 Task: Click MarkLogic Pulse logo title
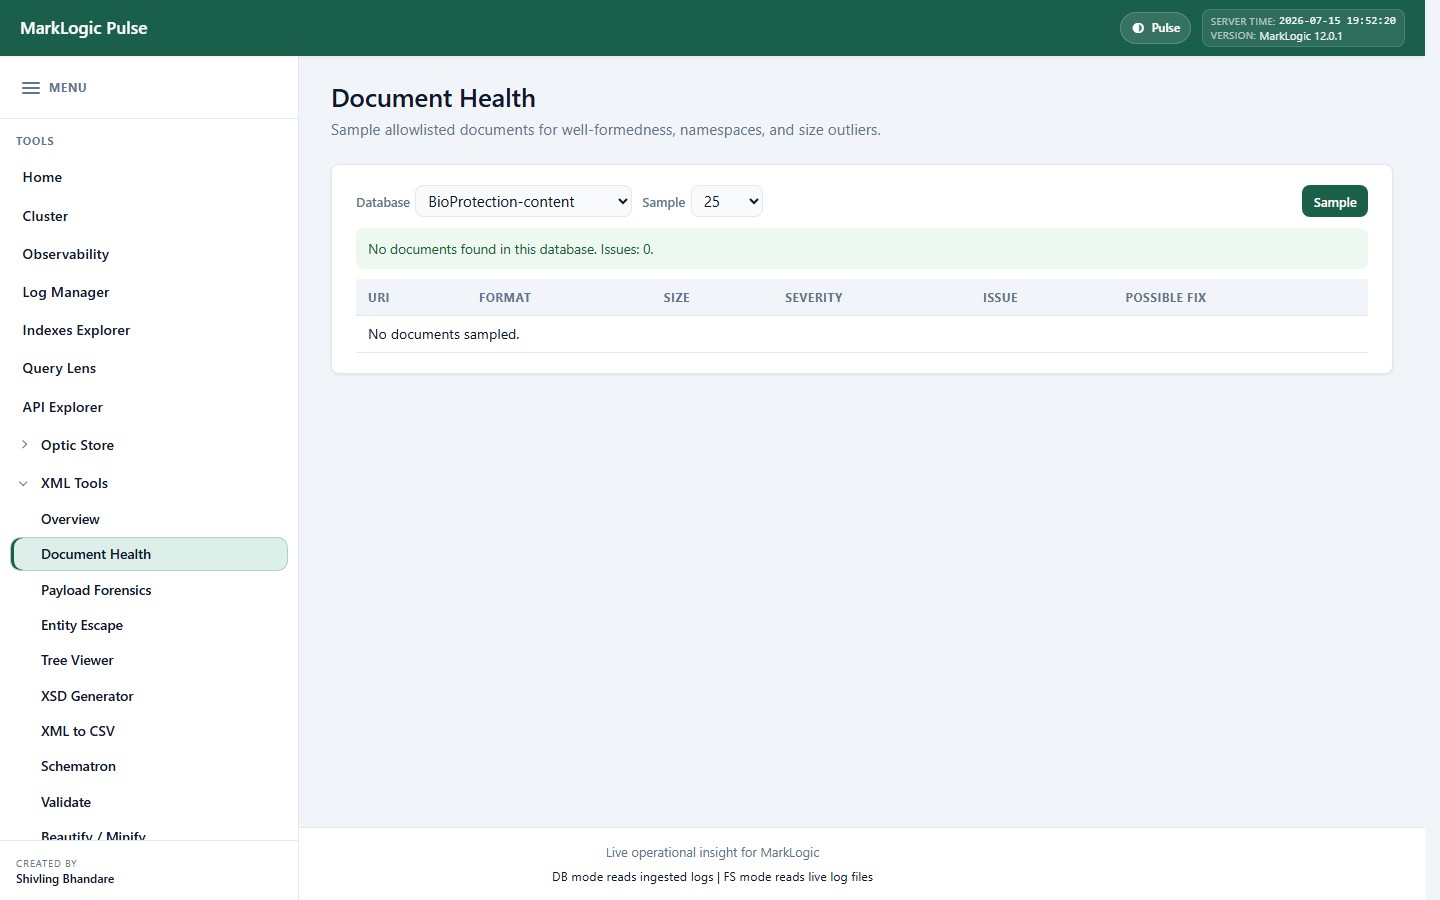coord(84,28)
